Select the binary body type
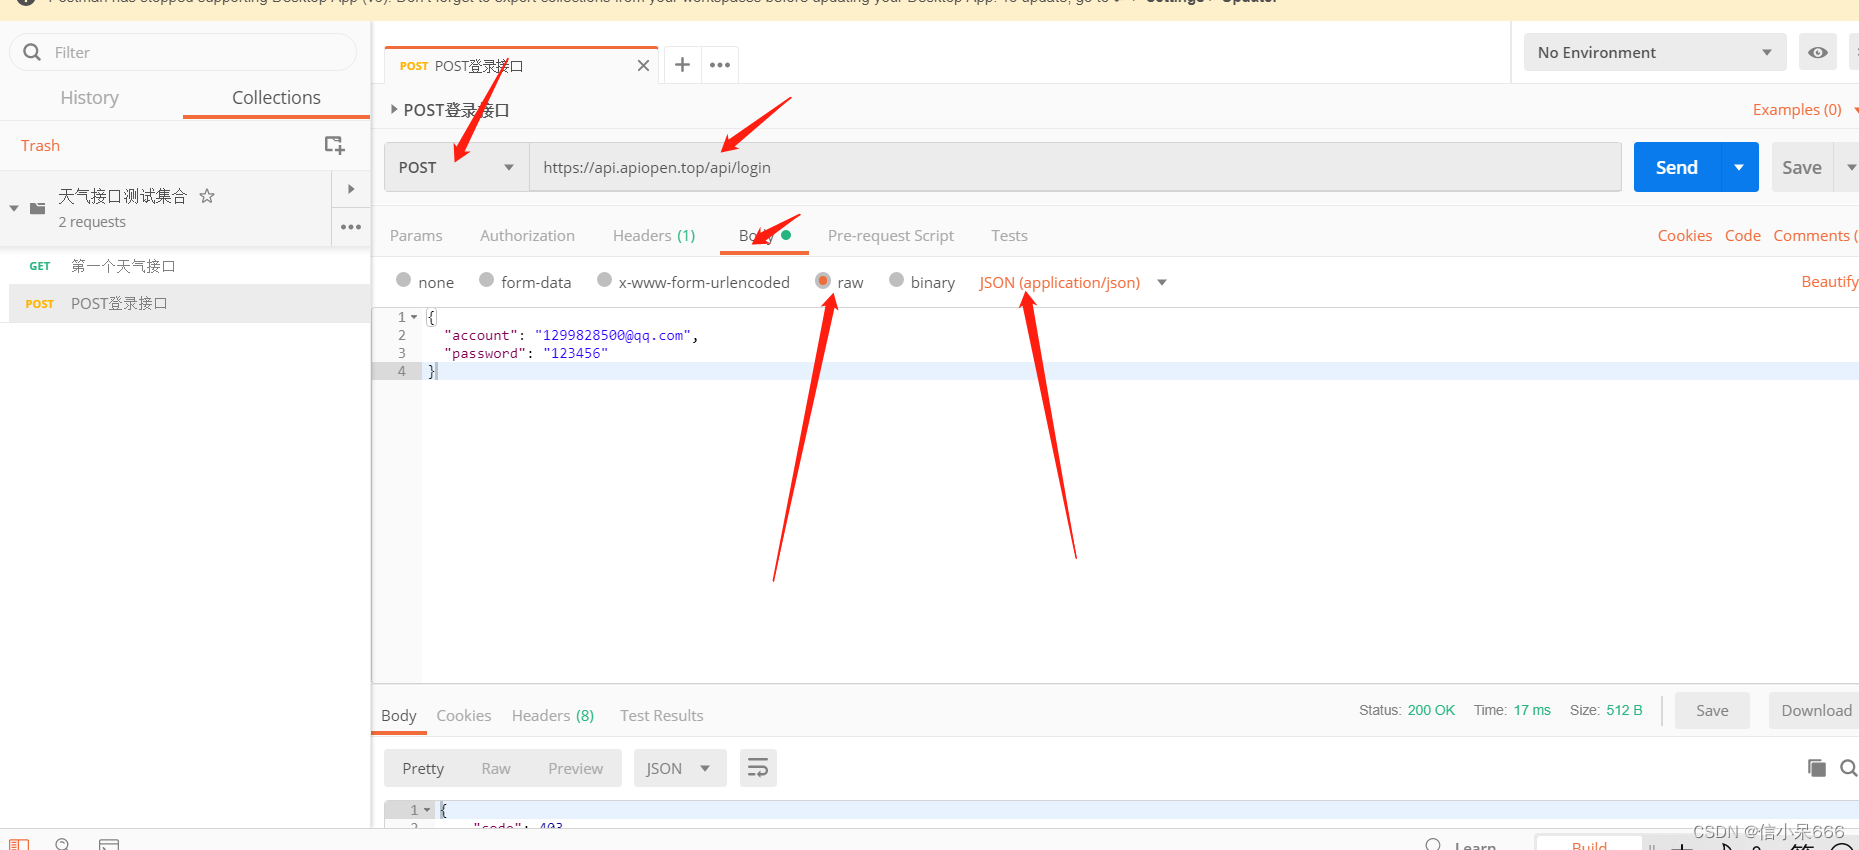 [x=896, y=280]
